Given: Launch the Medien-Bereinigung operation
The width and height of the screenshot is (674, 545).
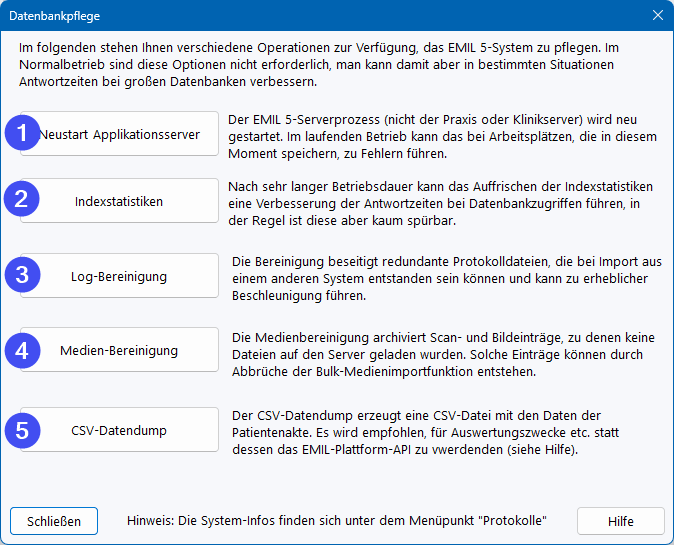Looking at the screenshot, I should pyautogui.click(x=119, y=351).
